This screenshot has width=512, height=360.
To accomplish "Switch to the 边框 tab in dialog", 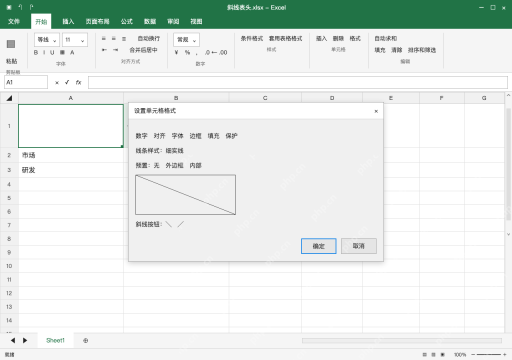I will pos(195,136).
